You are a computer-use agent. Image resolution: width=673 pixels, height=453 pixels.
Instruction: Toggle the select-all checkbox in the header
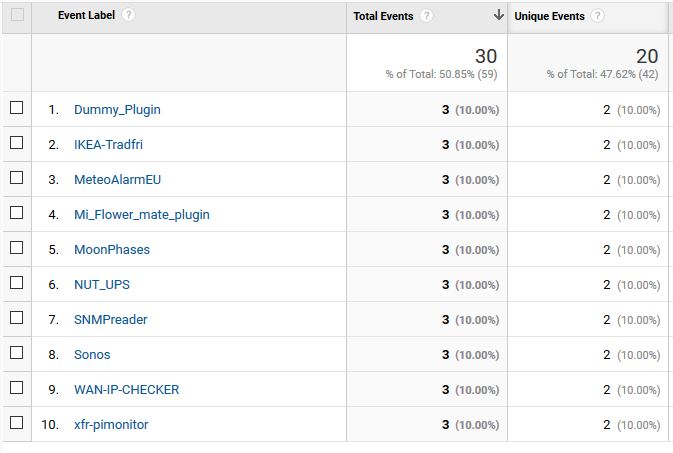(17, 15)
